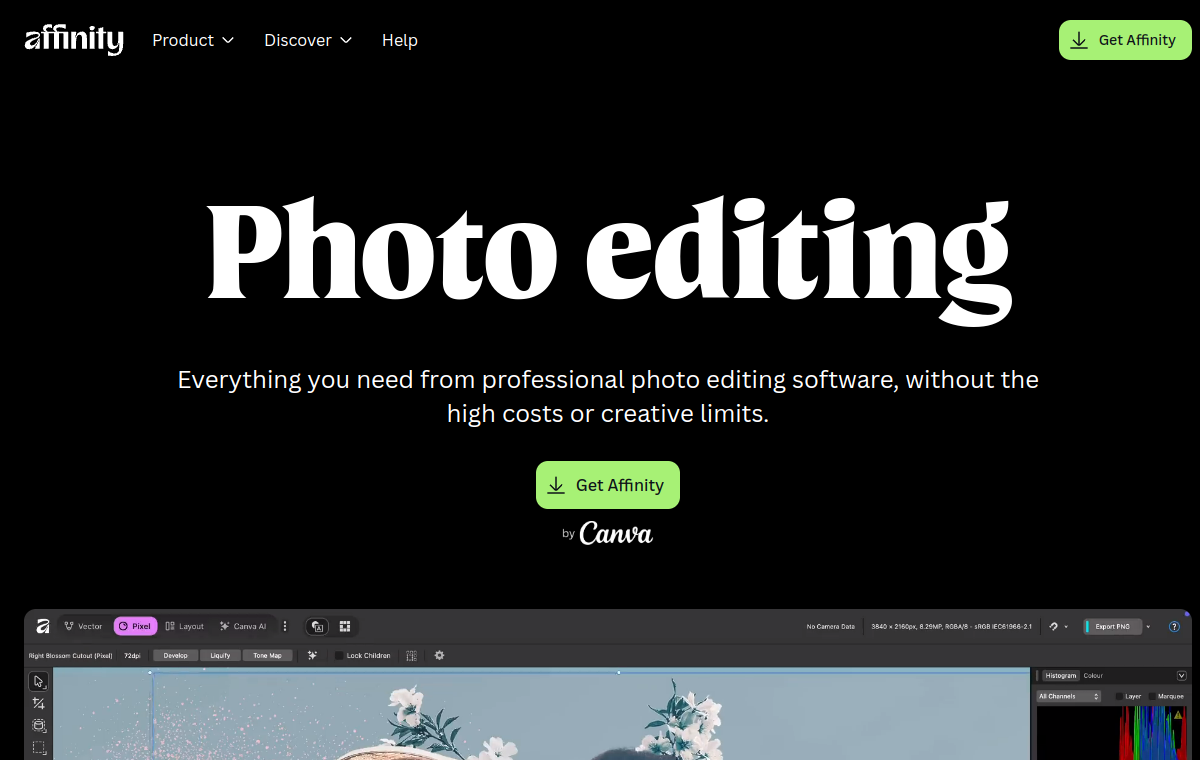Click the three-dot more options icon
The image size is (1200, 760).
click(x=285, y=626)
